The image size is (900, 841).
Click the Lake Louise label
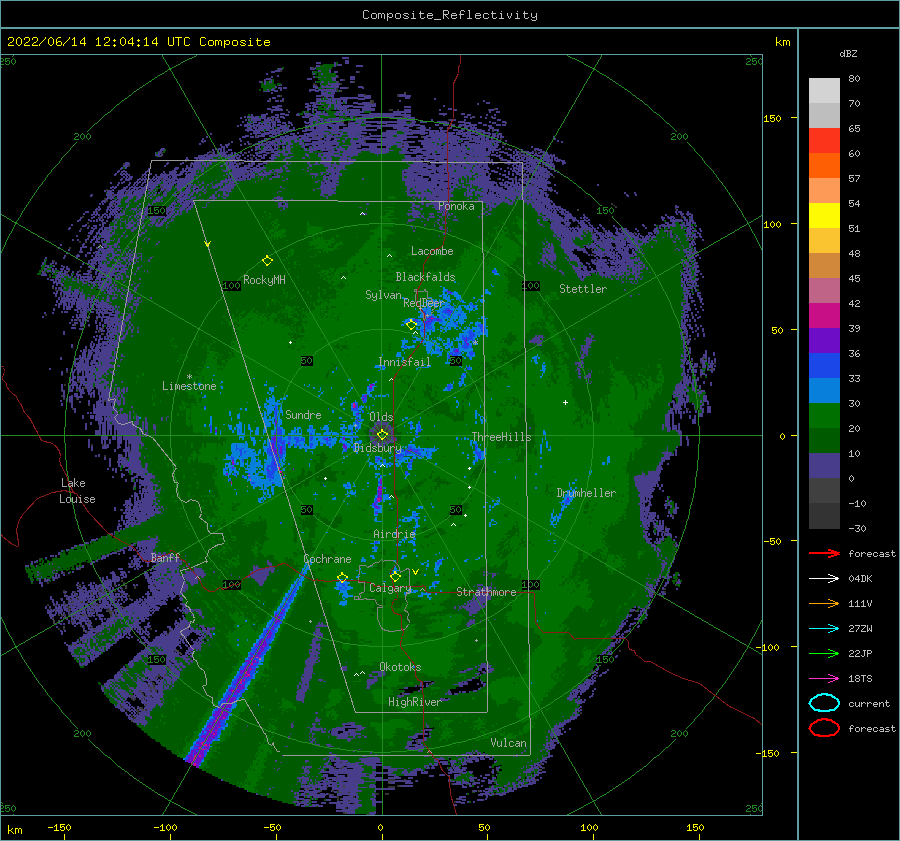(77, 491)
